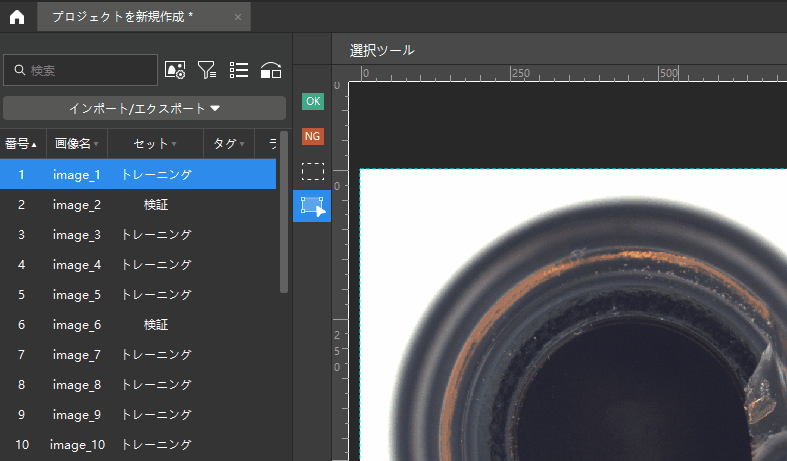Close the project tab
Screen dimensions: 787x461
tap(237, 17)
